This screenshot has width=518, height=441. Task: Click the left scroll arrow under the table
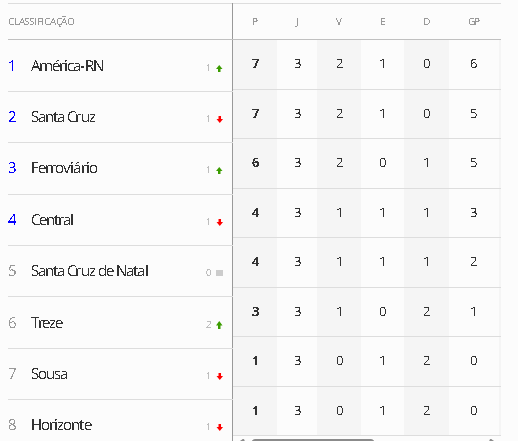point(242,440)
